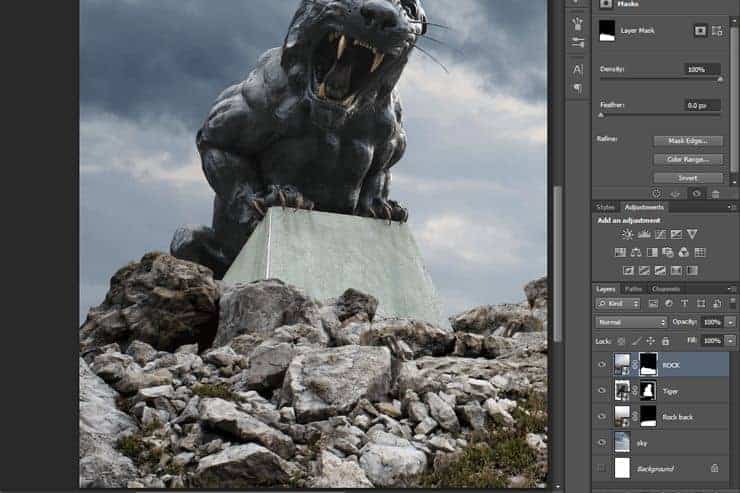Switch to the Styles tab

point(605,207)
